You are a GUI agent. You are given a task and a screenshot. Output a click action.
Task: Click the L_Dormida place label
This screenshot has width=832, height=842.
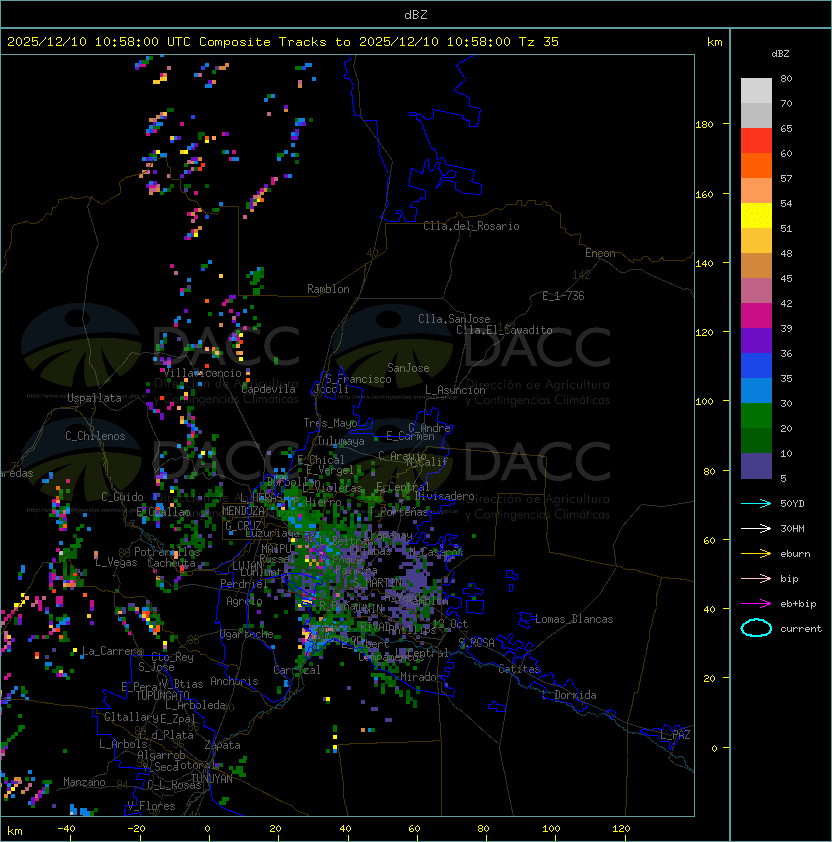coord(569,695)
